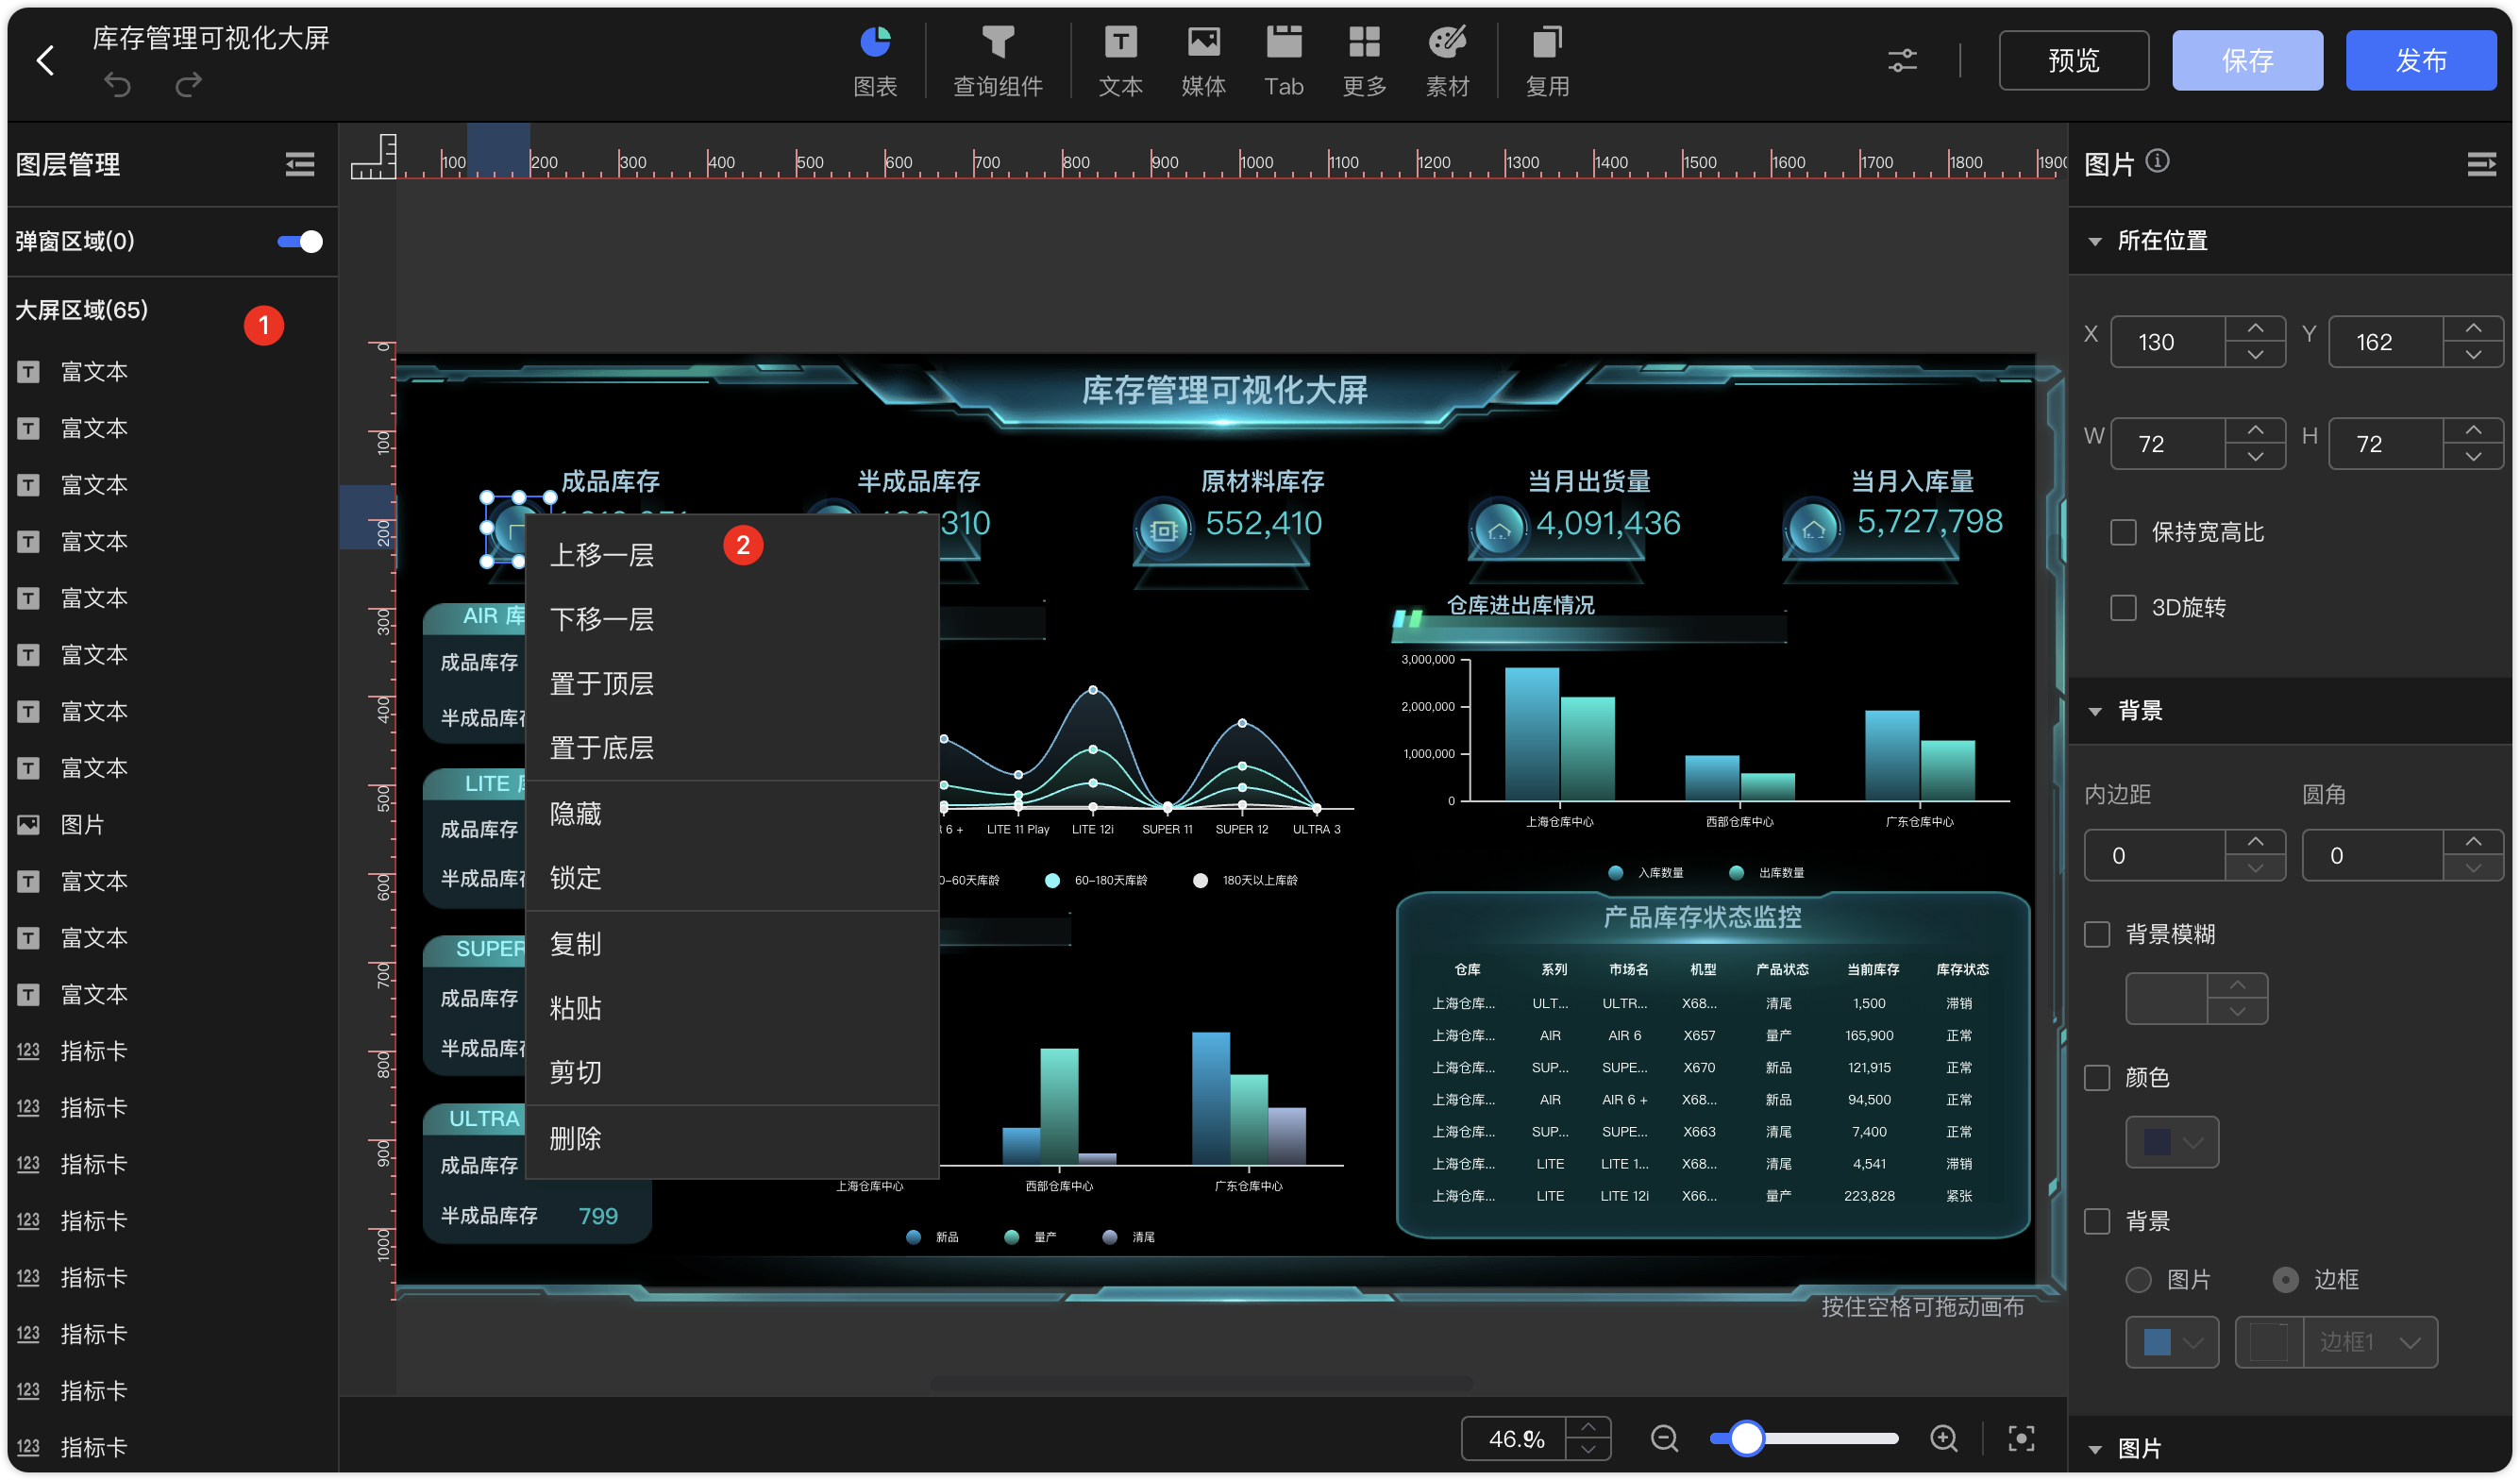Click the 图表 chart icon in toolbar
2520x1480 pixels.
[875, 43]
